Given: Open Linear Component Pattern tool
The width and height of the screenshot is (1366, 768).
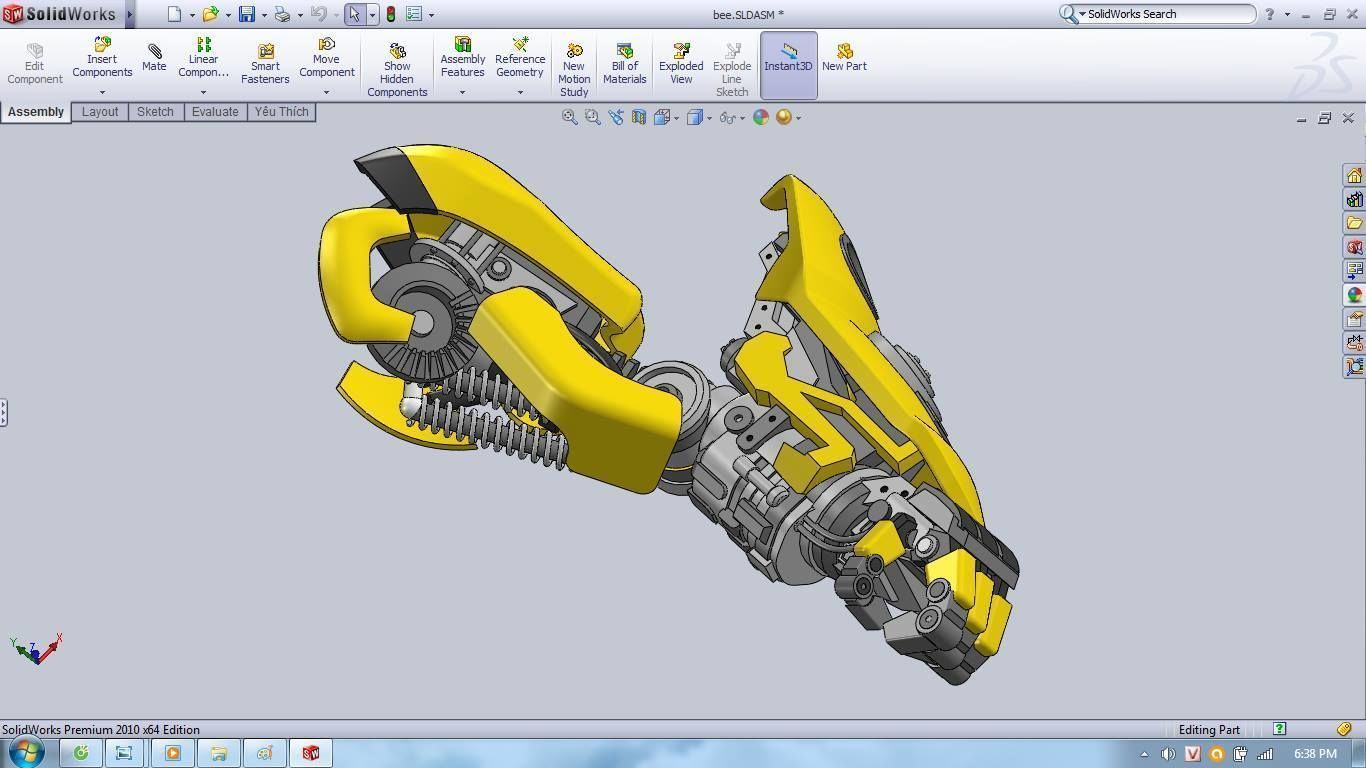Looking at the screenshot, I should pyautogui.click(x=203, y=58).
